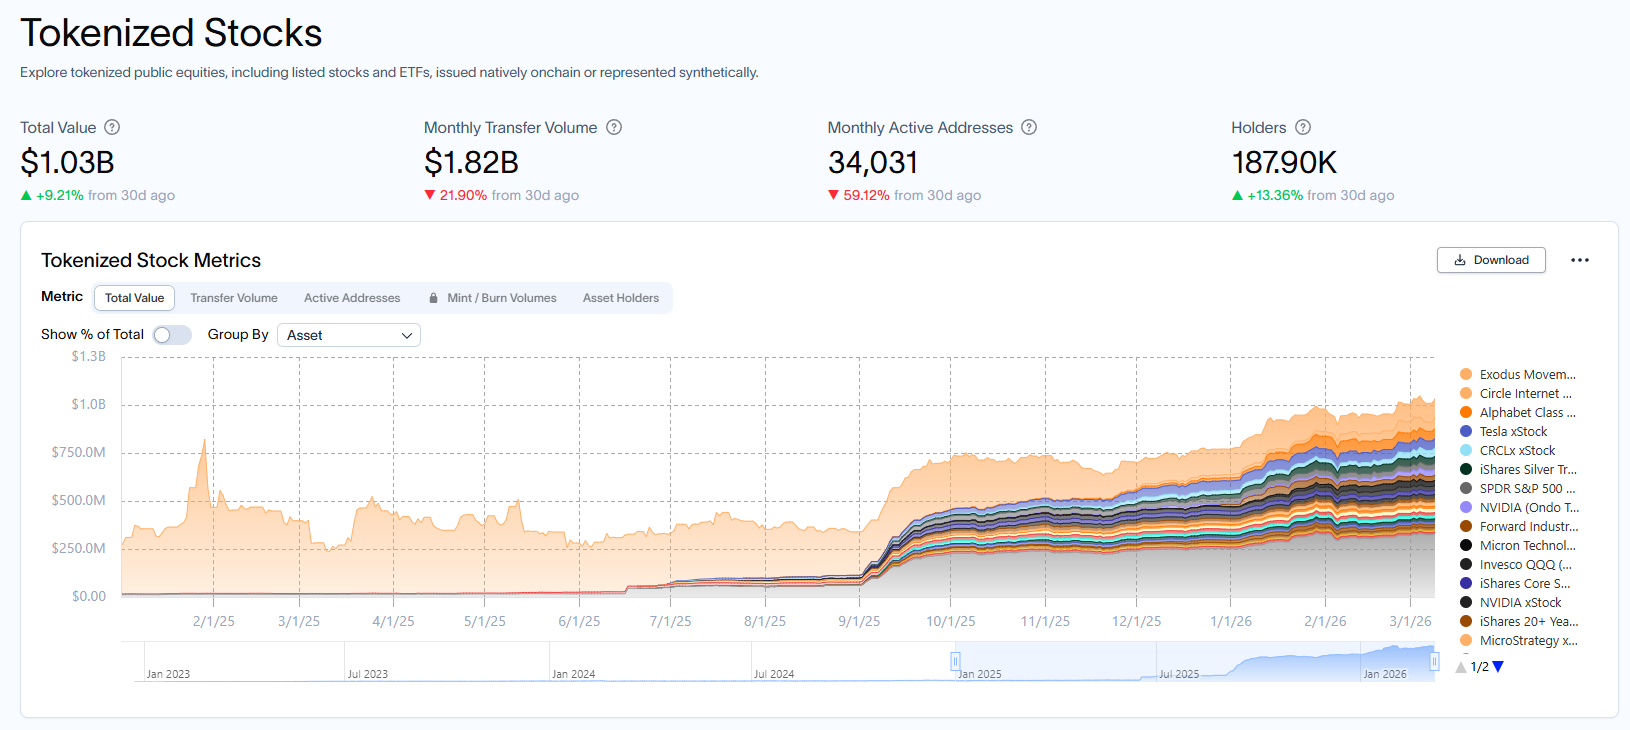The width and height of the screenshot is (1630, 730).
Task: Open the Group By Asset dropdown
Action: tap(348, 335)
